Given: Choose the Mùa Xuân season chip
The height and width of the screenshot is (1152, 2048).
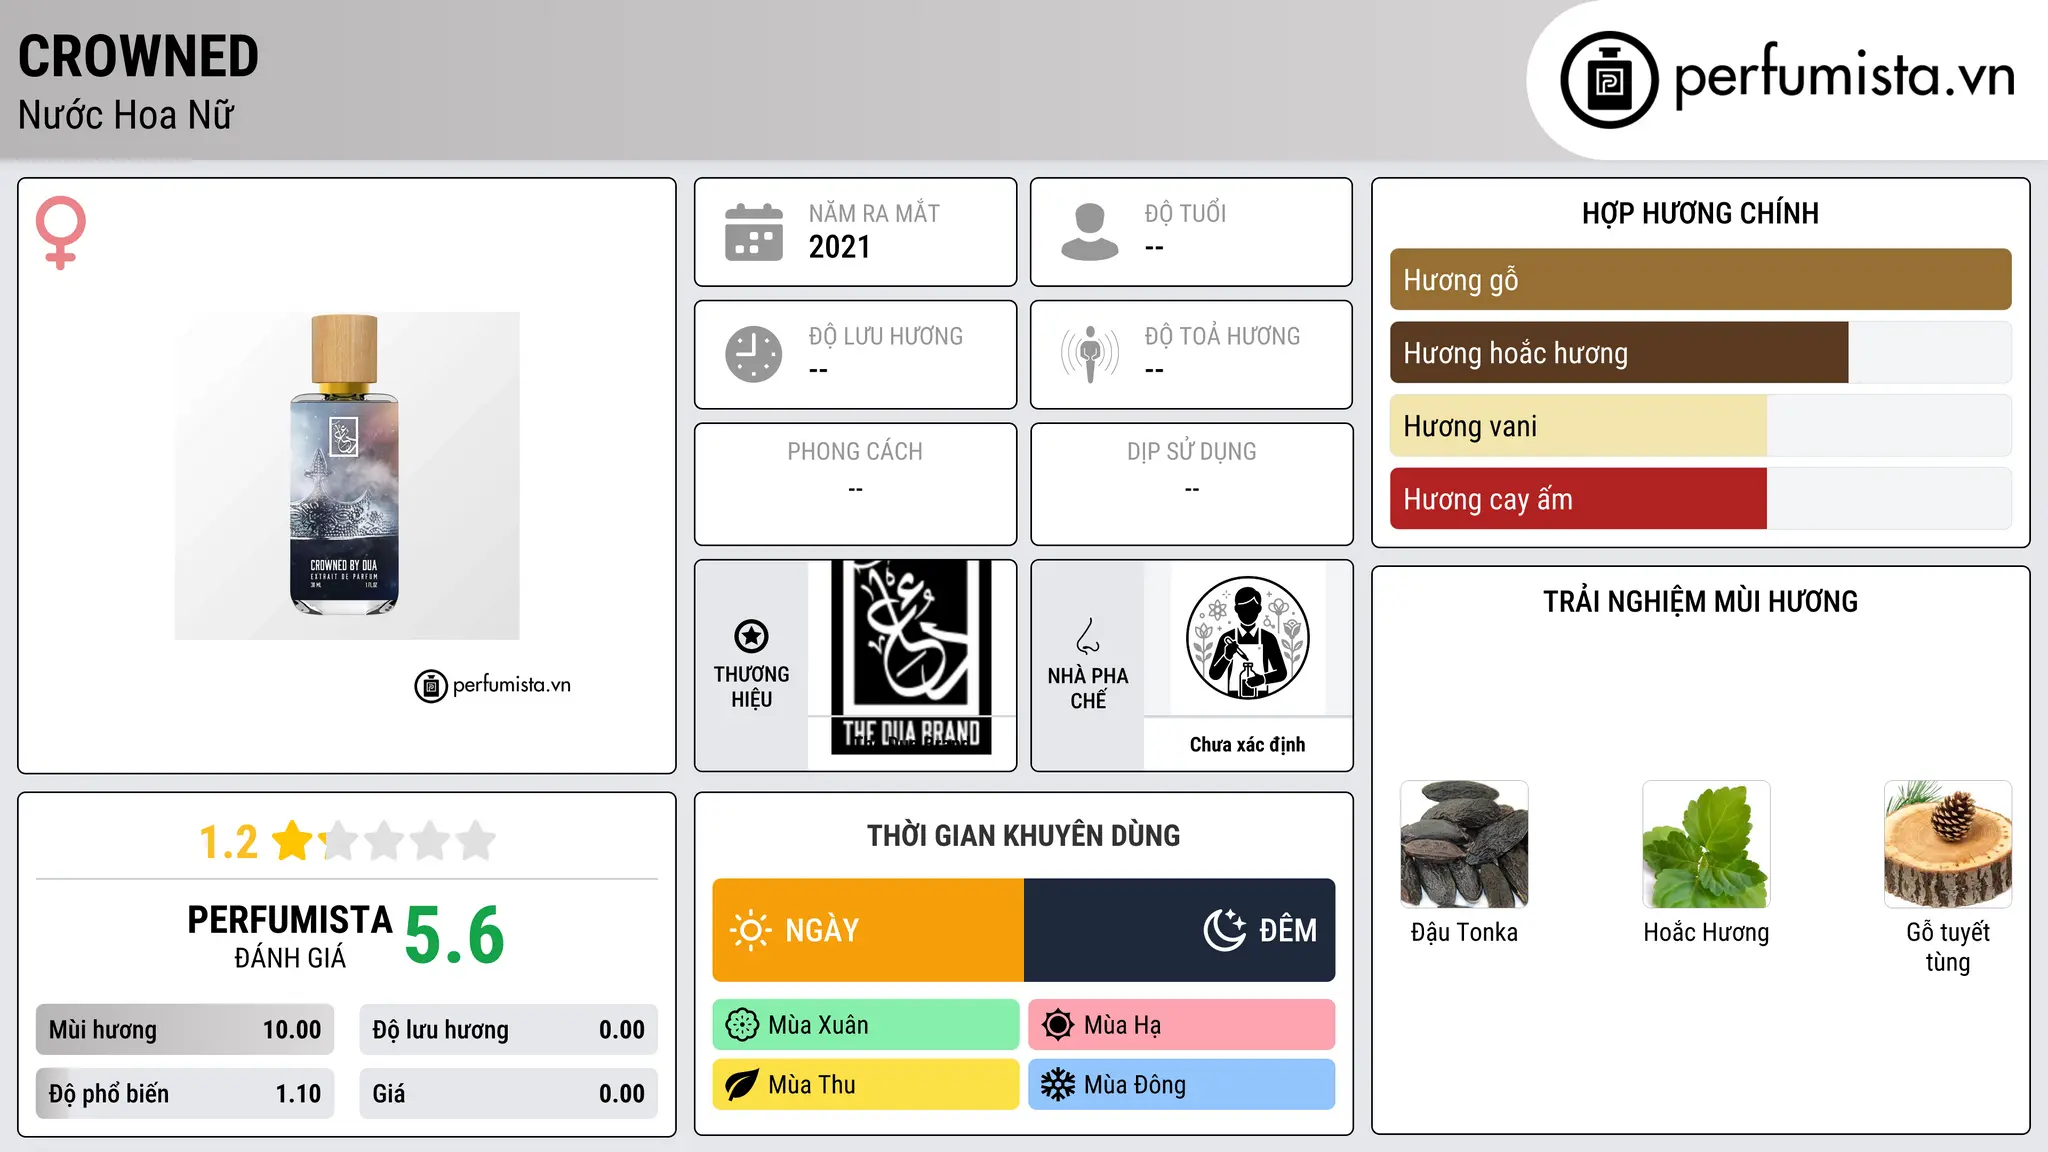Looking at the screenshot, I should (x=866, y=1025).
